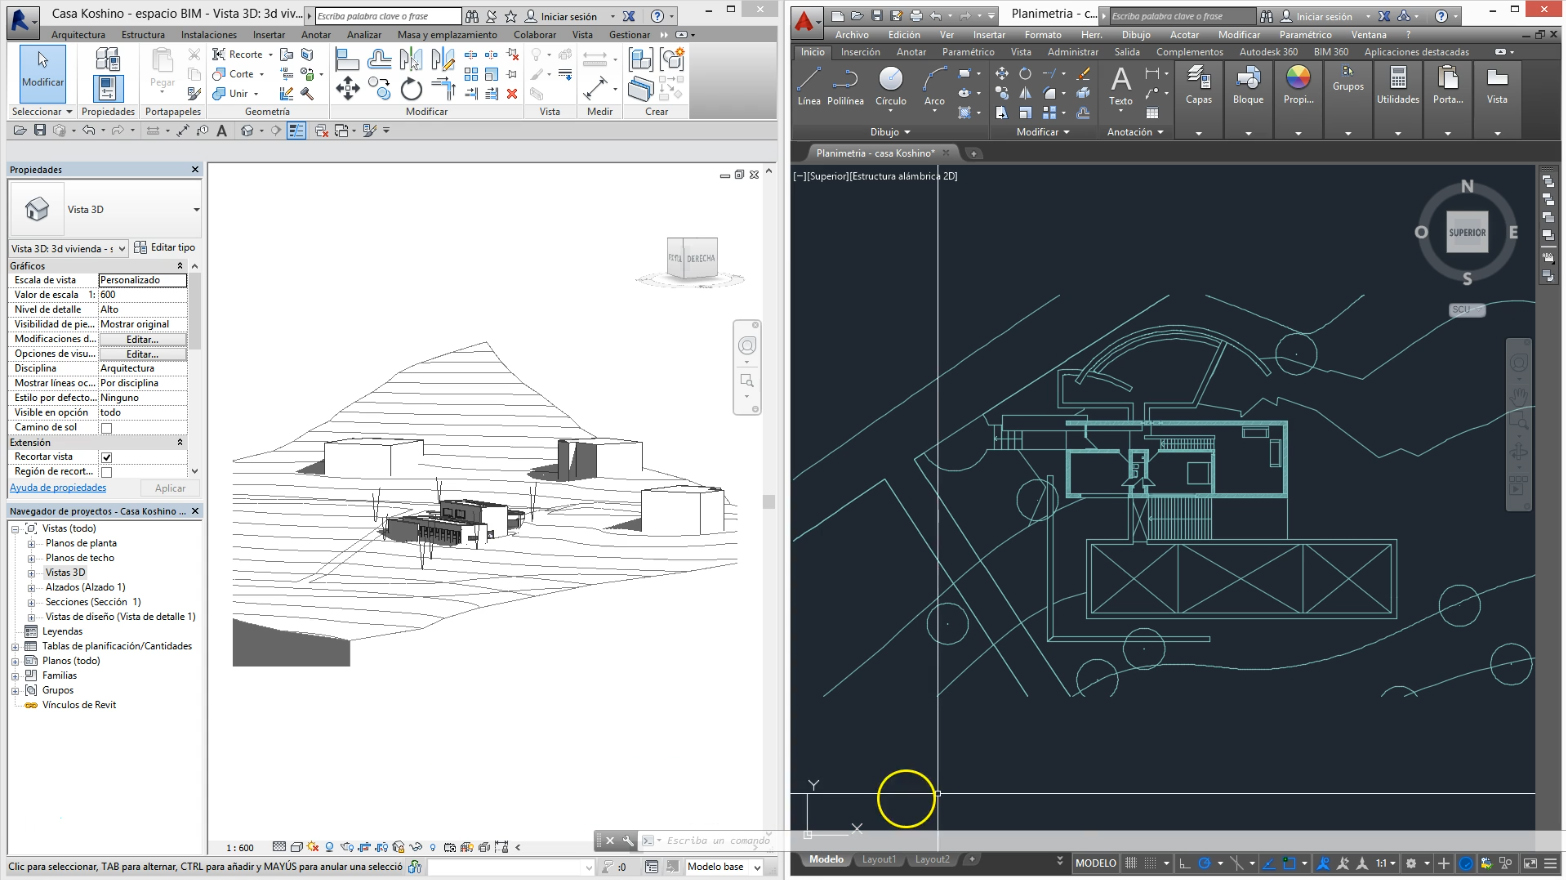Switch to the Layout1 tab
Screen dimensions: 1566x880
pos(878,860)
